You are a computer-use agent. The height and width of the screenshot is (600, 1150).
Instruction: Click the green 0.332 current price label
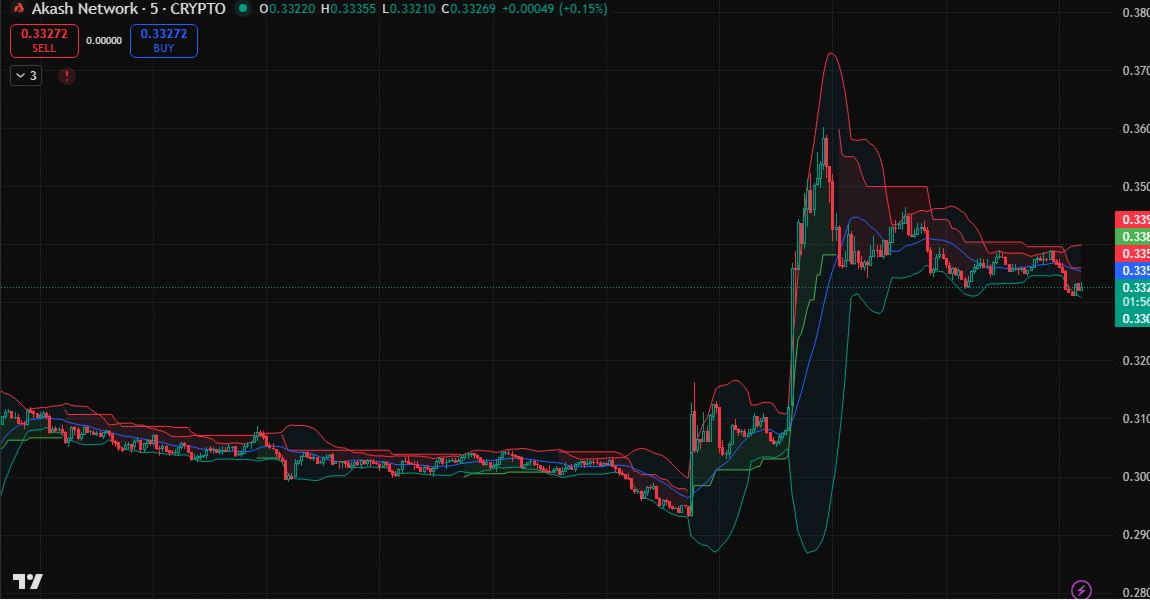coord(1132,288)
